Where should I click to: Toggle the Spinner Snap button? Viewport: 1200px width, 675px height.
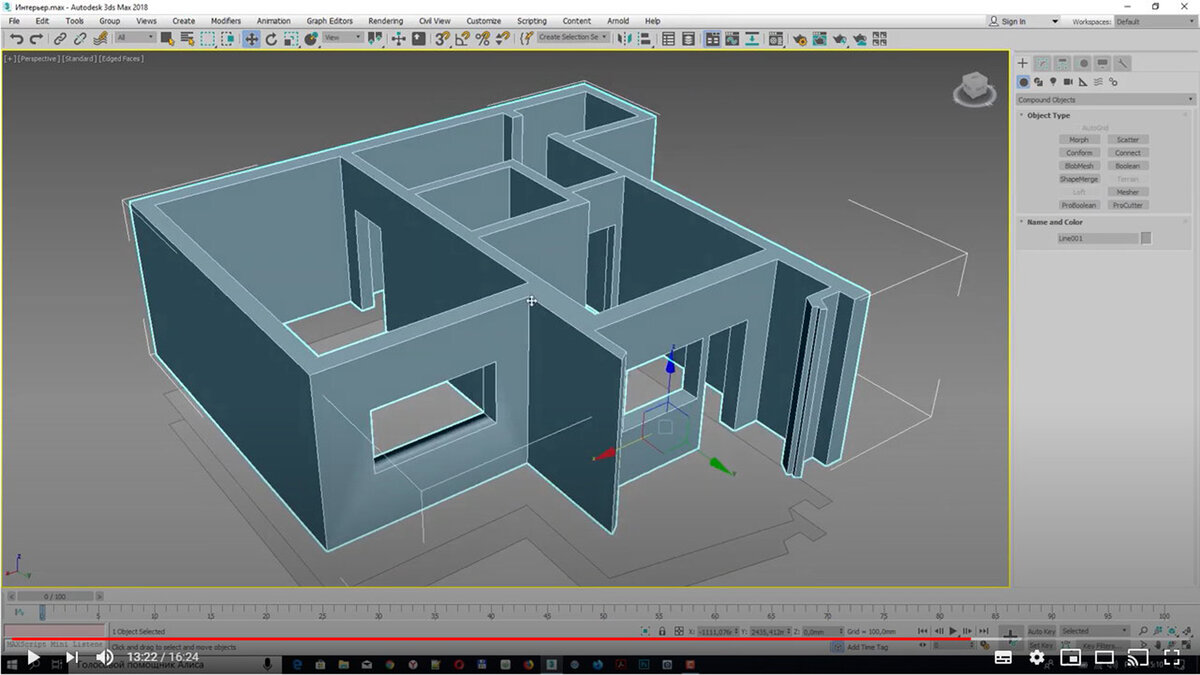click(x=502, y=39)
